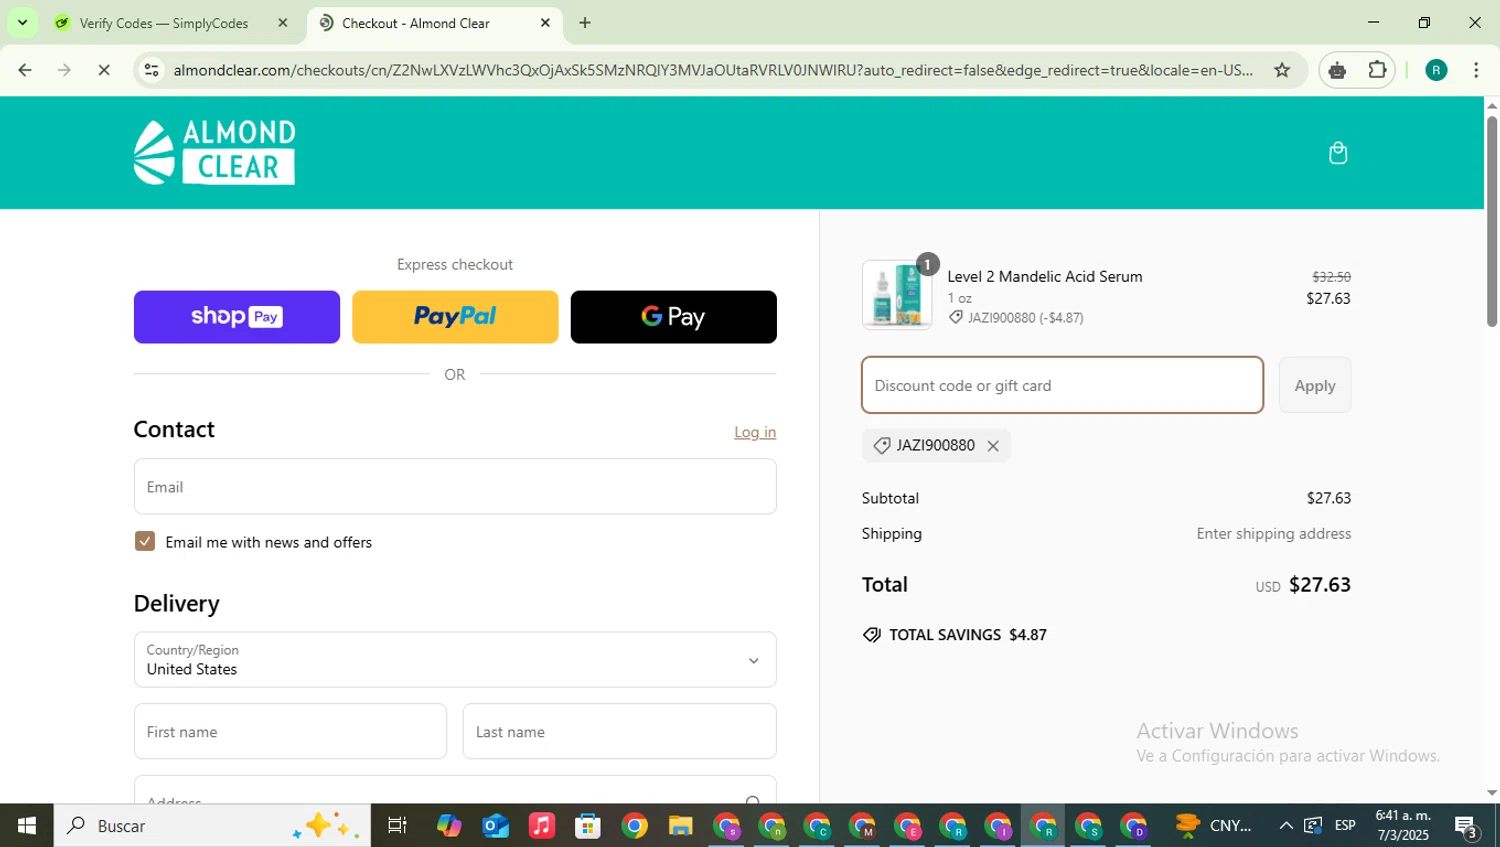The width and height of the screenshot is (1500, 847).
Task: Click the Level 2 Mandelic Acid Serum thumbnail
Action: coord(897,295)
